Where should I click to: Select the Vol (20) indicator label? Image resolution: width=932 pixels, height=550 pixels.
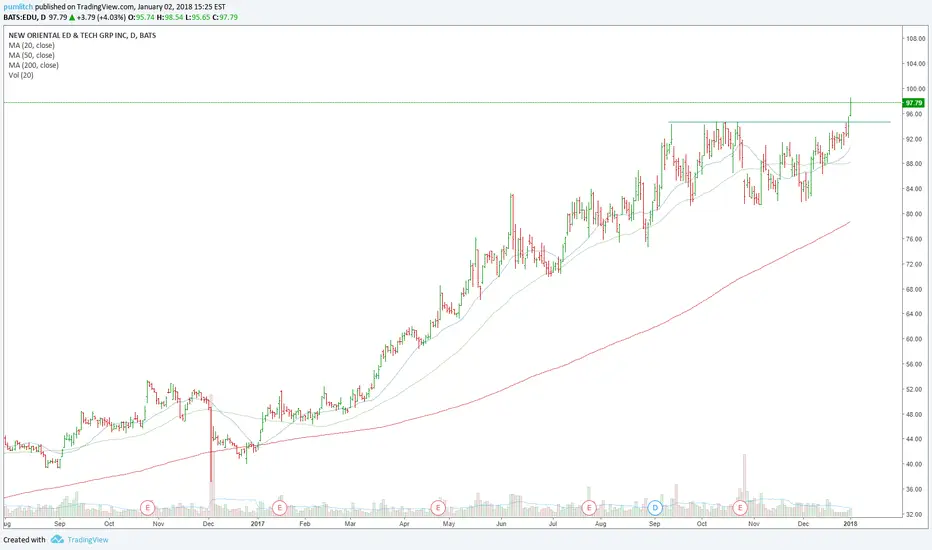click(21, 76)
